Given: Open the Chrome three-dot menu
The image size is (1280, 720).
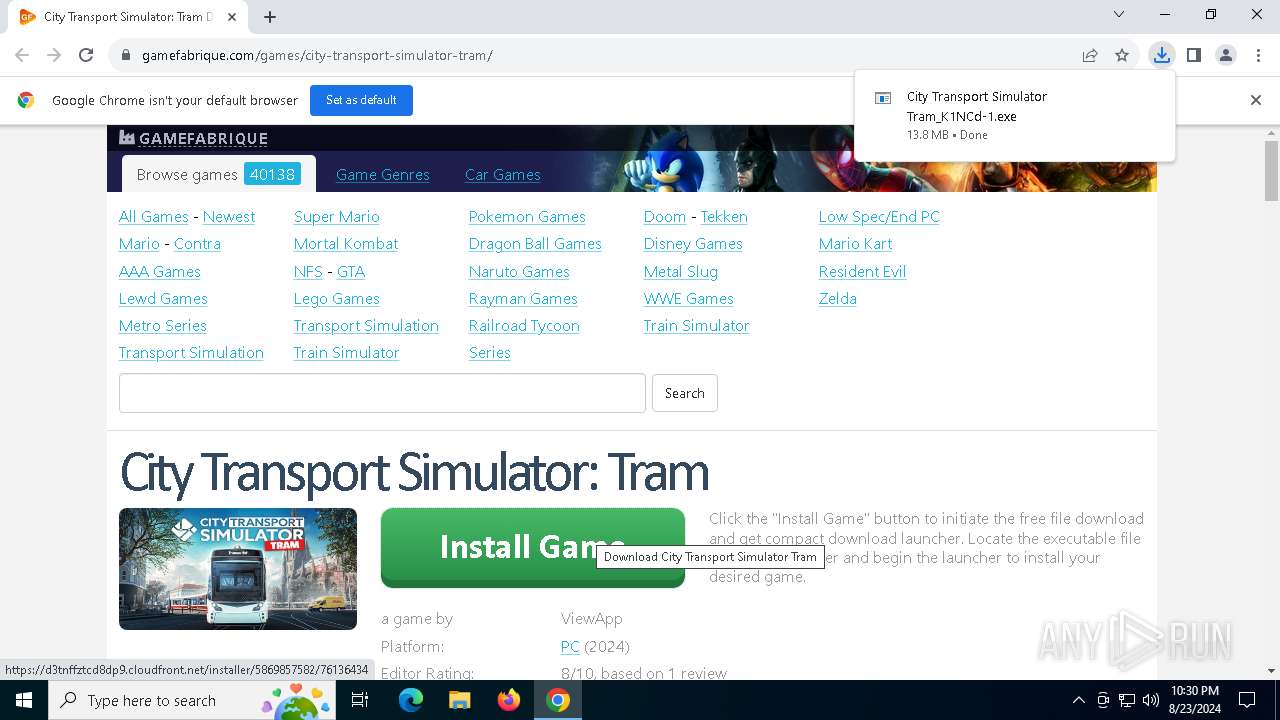Looking at the screenshot, I should [x=1258, y=55].
